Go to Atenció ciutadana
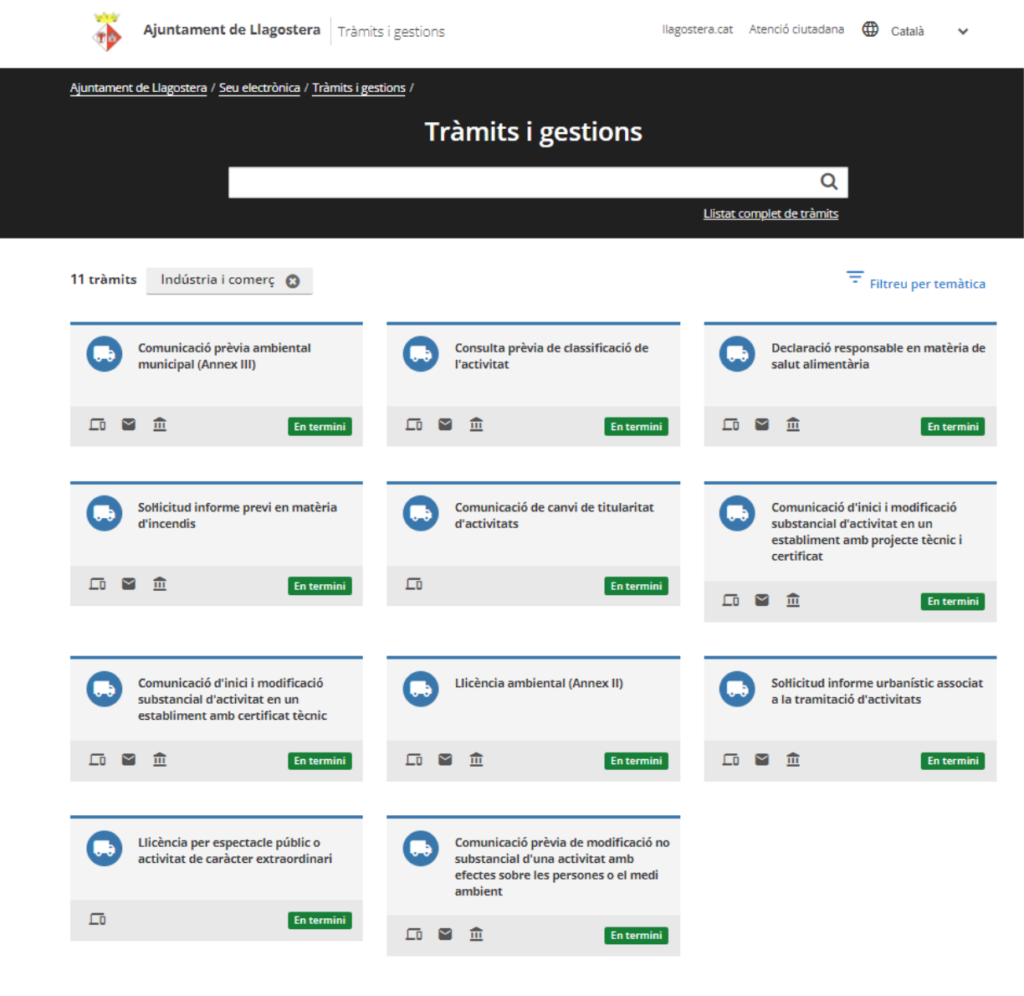The image size is (1024, 996). 796,30
